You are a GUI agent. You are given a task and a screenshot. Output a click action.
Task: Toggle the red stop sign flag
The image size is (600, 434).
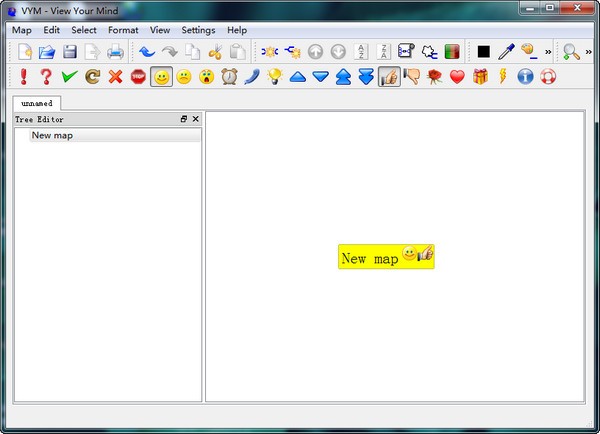coord(138,77)
